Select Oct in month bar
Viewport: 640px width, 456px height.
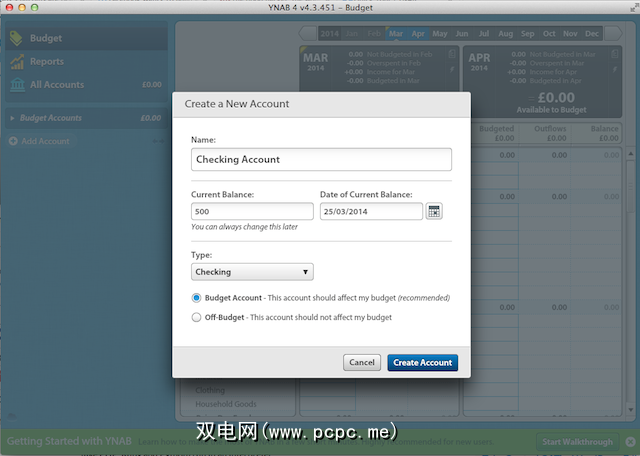pyautogui.click(x=549, y=33)
